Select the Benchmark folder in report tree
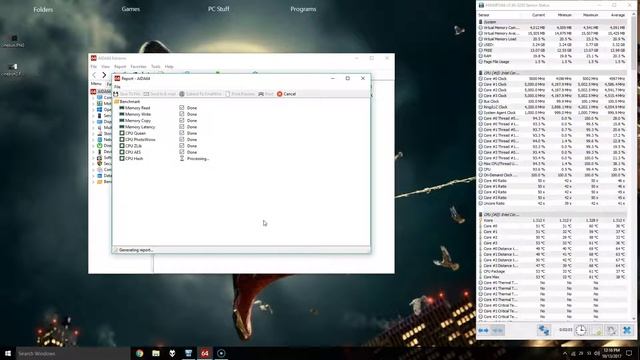Viewport: 640px width, 360px height. click(127, 102)
